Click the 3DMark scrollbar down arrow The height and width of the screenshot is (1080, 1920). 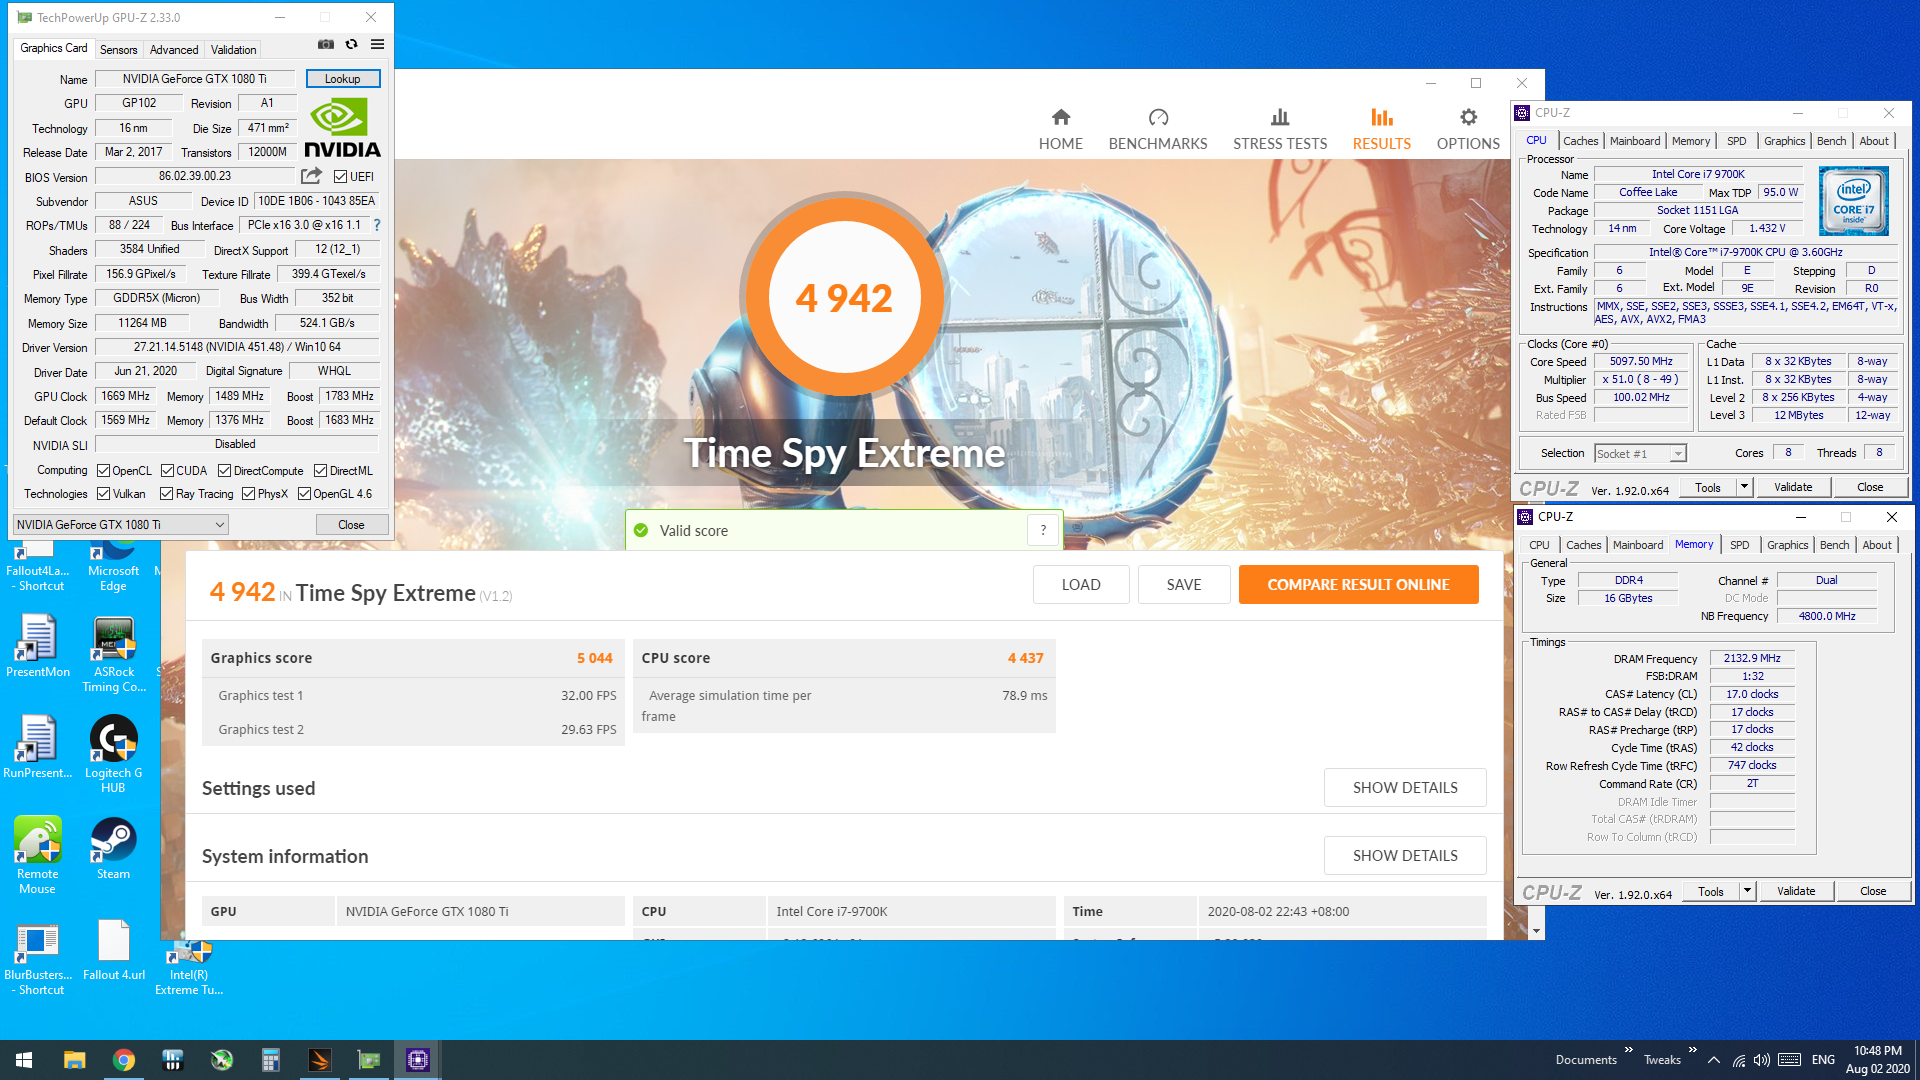pos(1536,931)
